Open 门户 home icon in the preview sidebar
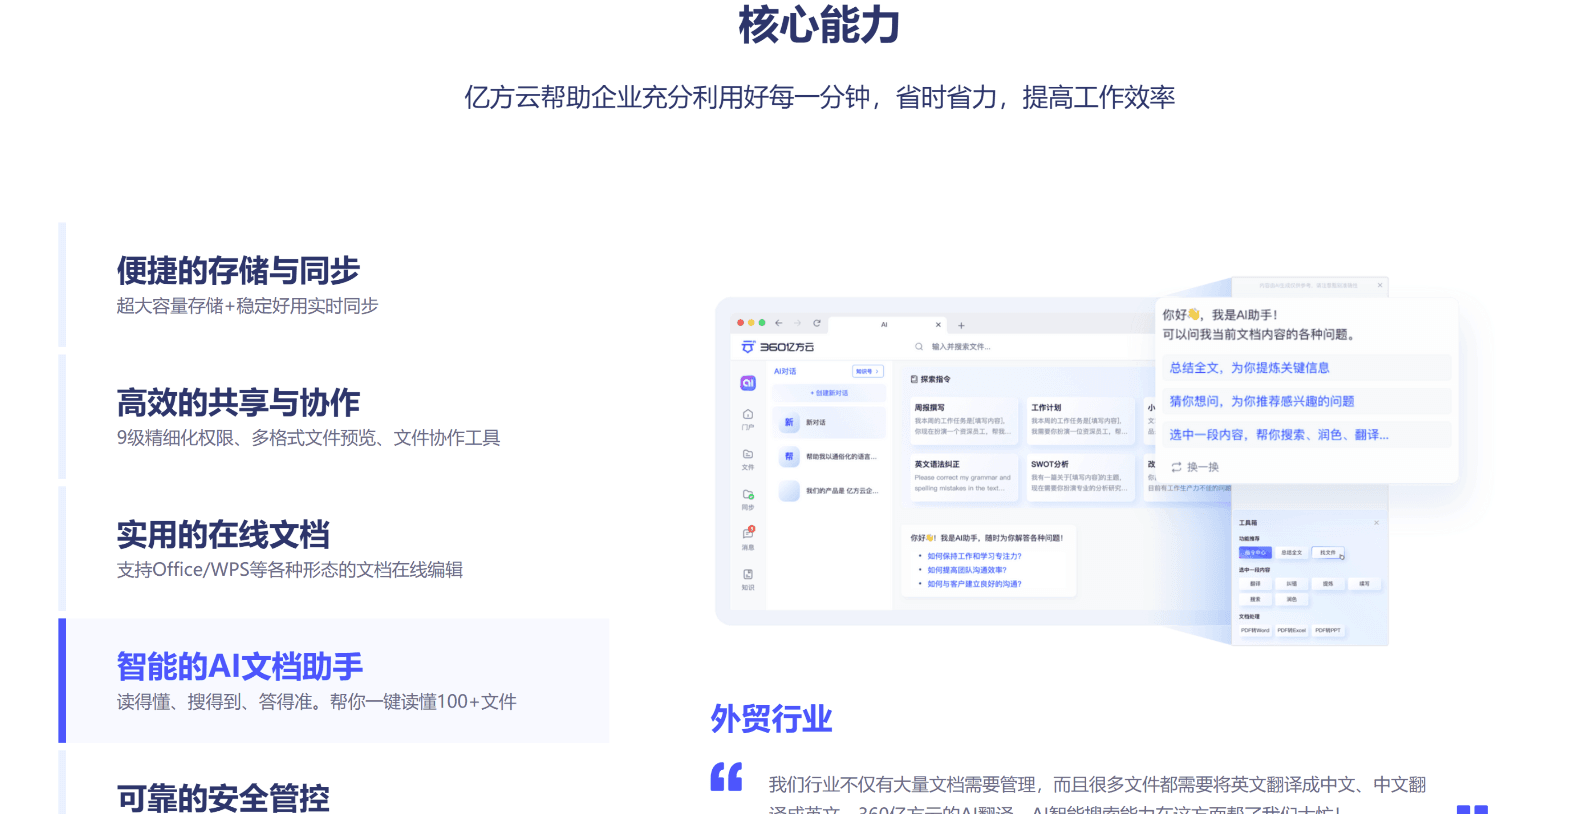 (x=748, y=419)
